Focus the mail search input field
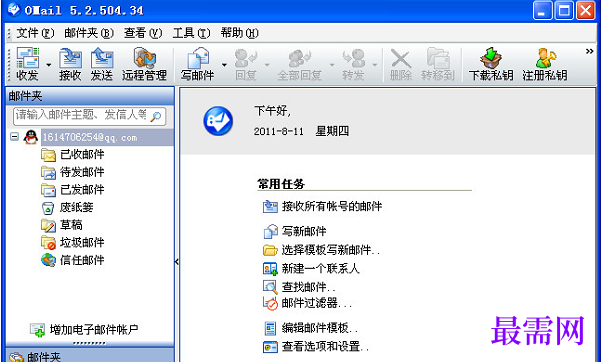Viewport: 603px width, 362px height. coord(82,115)
